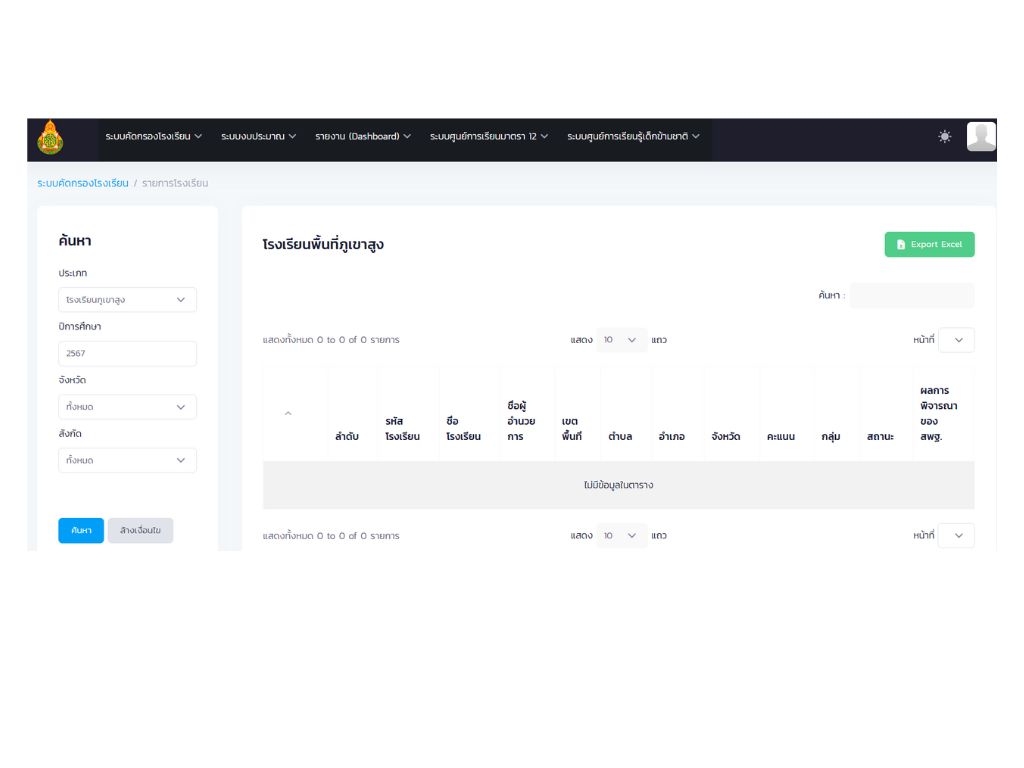This screenshot has width=1024, height=768.
Task: Open the สังกัด dropdown
Action: (127, 460)
